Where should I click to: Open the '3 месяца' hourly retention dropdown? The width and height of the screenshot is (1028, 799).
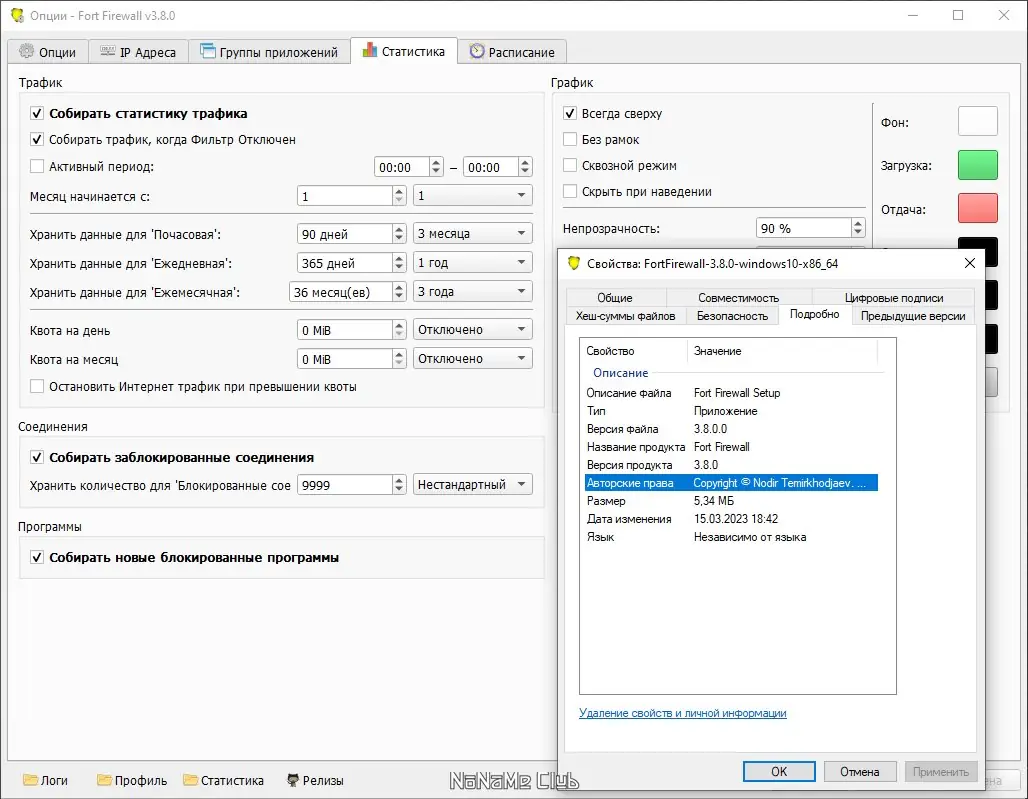click(x=473, y=233)
